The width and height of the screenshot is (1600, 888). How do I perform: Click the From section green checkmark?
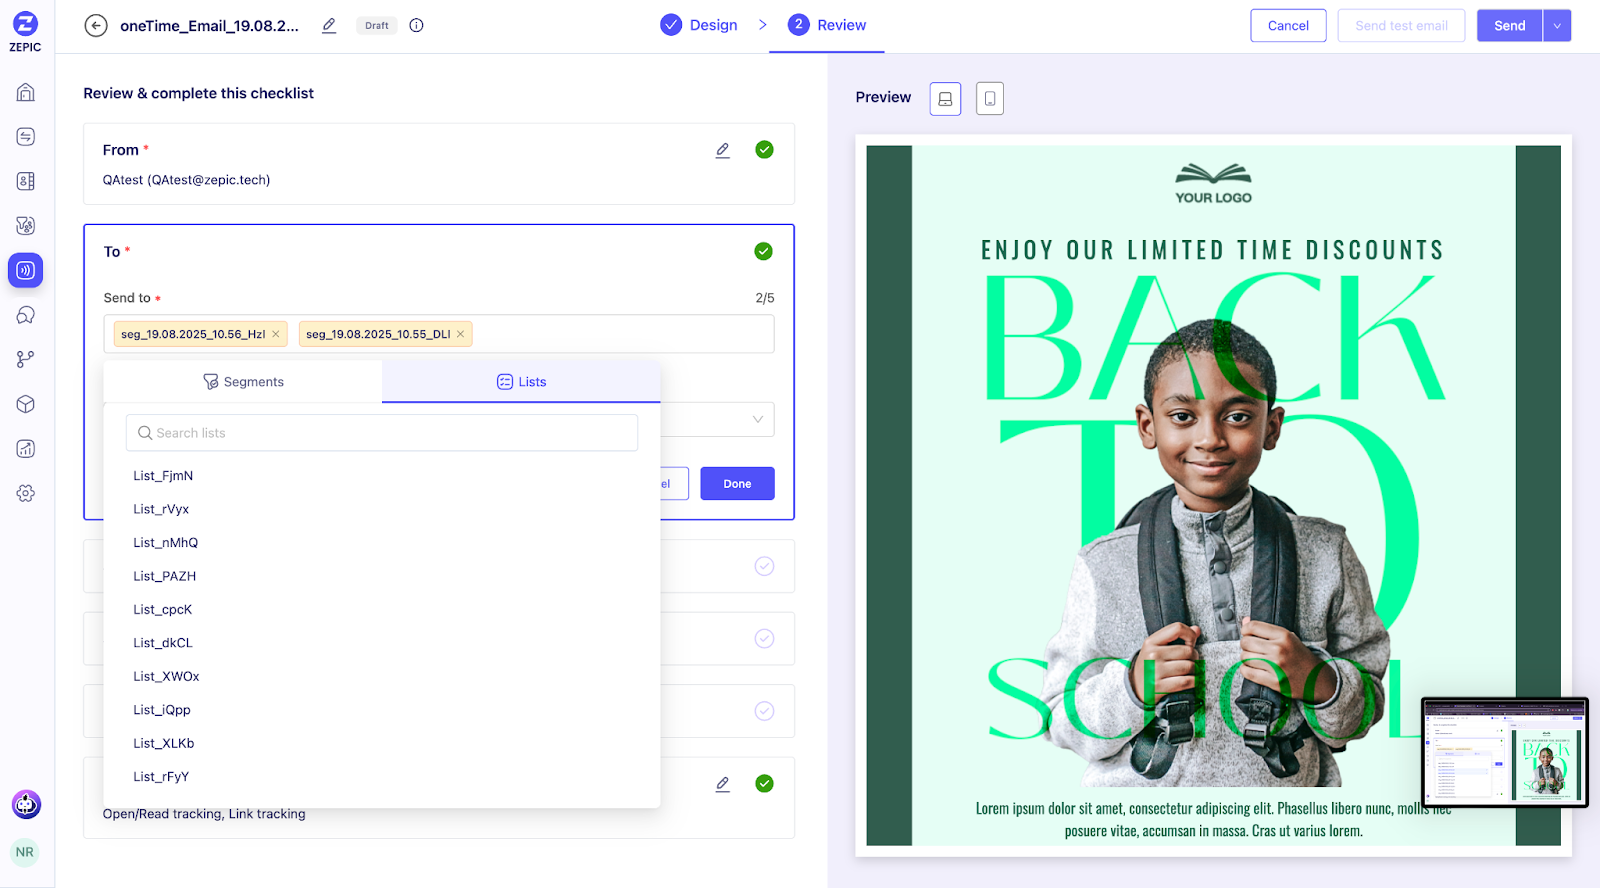(x=765, y=150)
